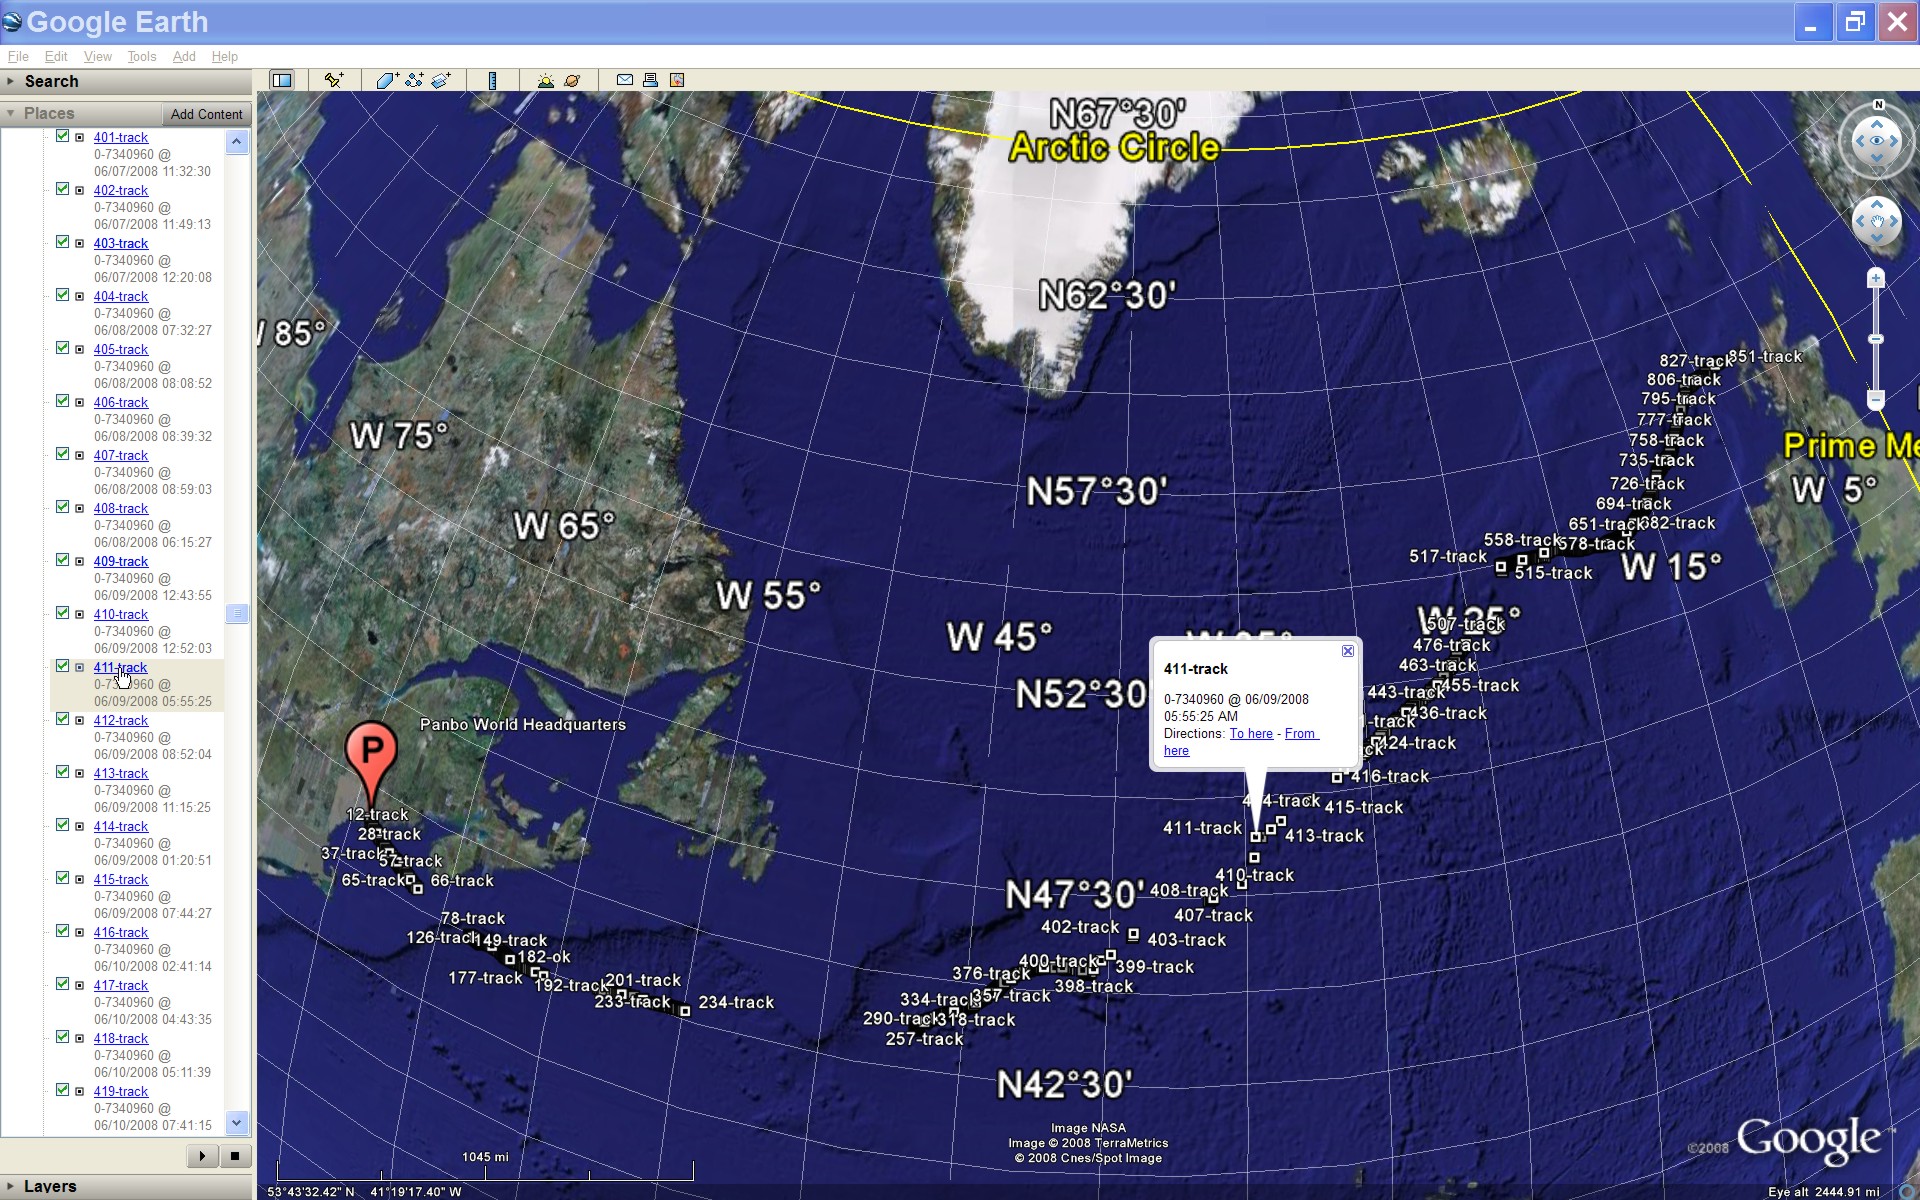Click the Print toolbar icon
Screen dimensions: 1920x1200
point(650,80)
